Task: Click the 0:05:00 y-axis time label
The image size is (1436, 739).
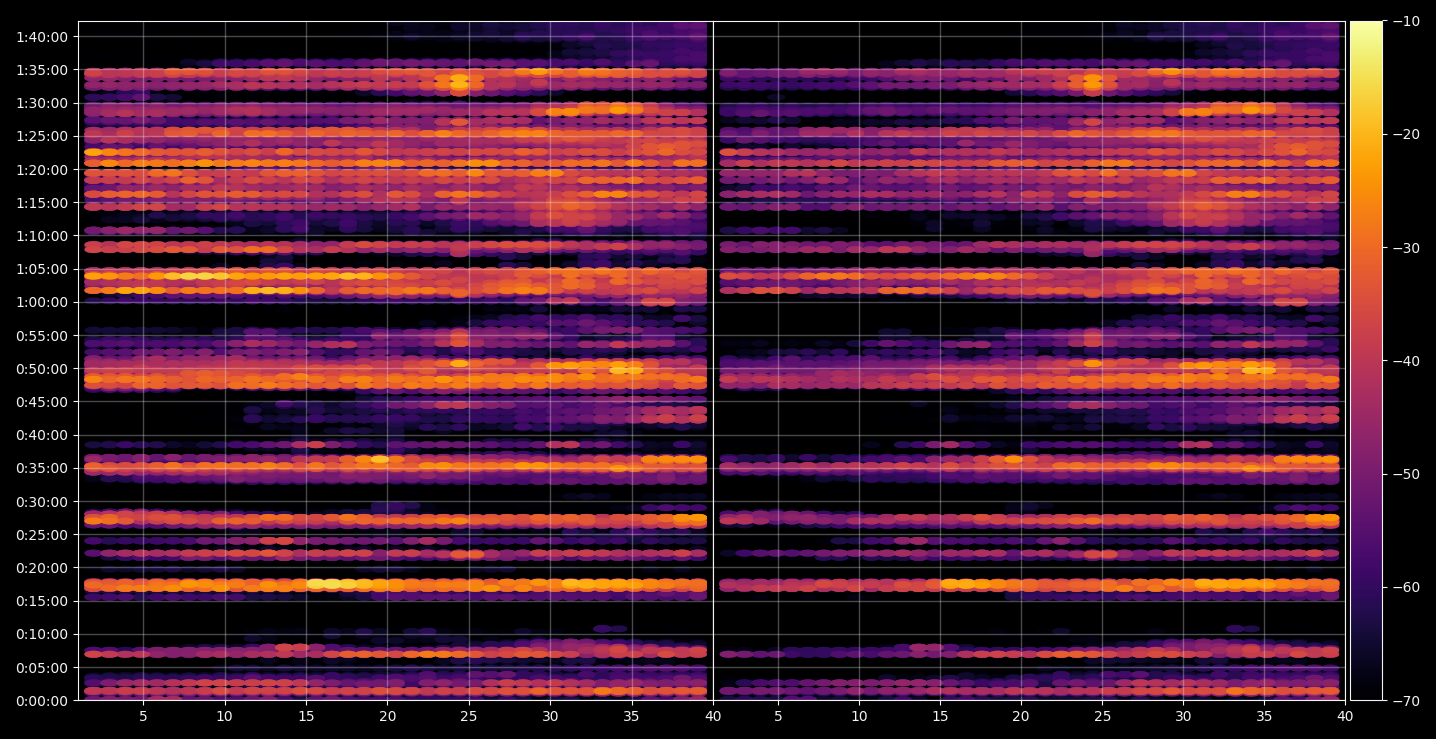Action: click(x=43, y=667)
